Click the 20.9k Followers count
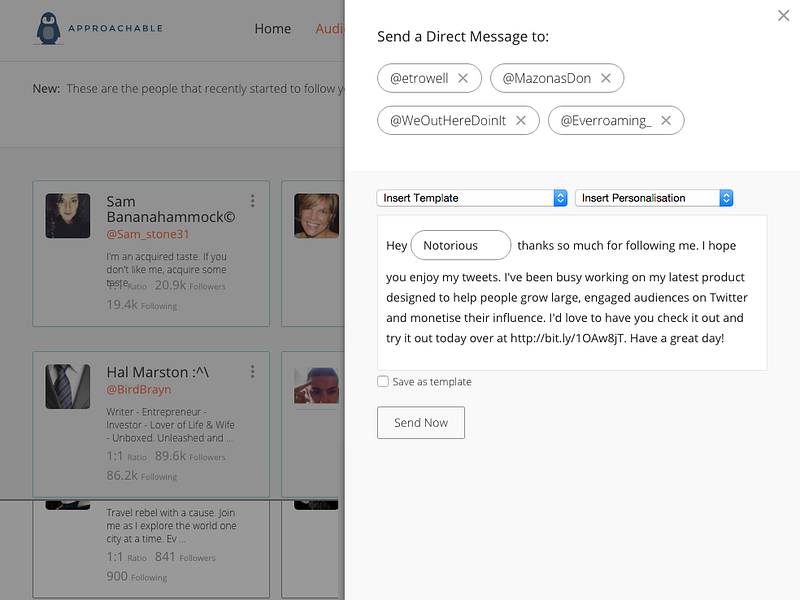This screenshot has width=800, height=600. (x=190, y=285)
